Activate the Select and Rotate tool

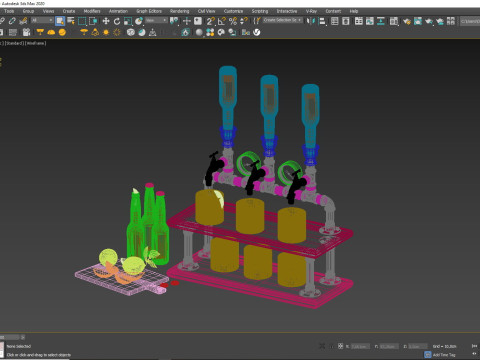[x=117, y=21]
